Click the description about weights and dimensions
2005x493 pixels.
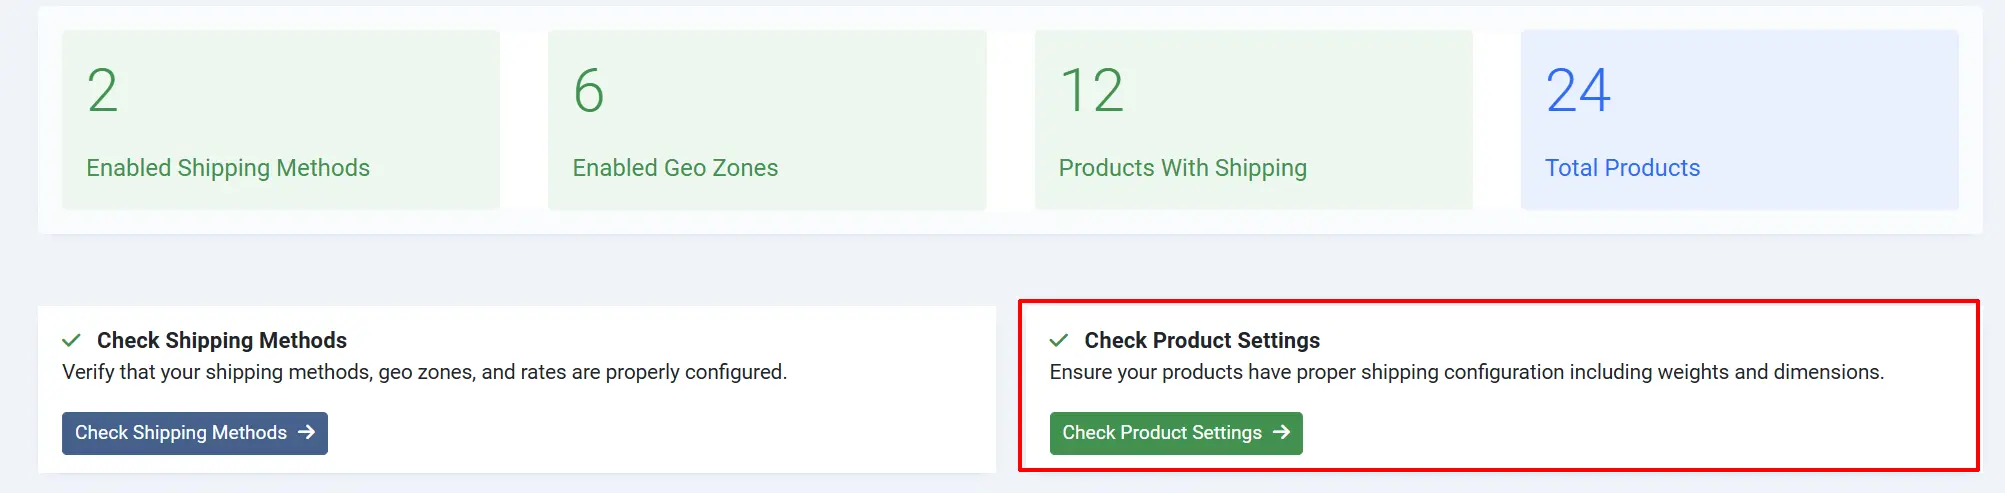(1467, 372)
